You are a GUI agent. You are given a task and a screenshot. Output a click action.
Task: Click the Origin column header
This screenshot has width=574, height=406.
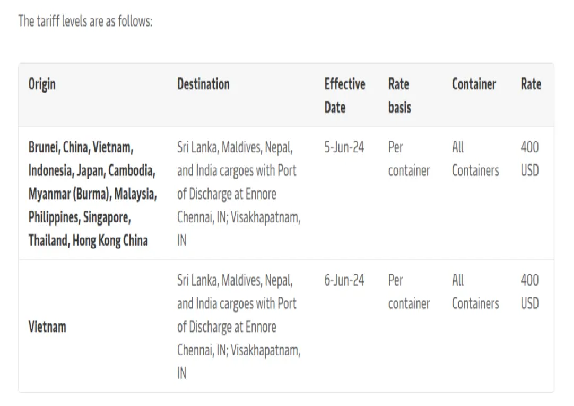(42, 84)
